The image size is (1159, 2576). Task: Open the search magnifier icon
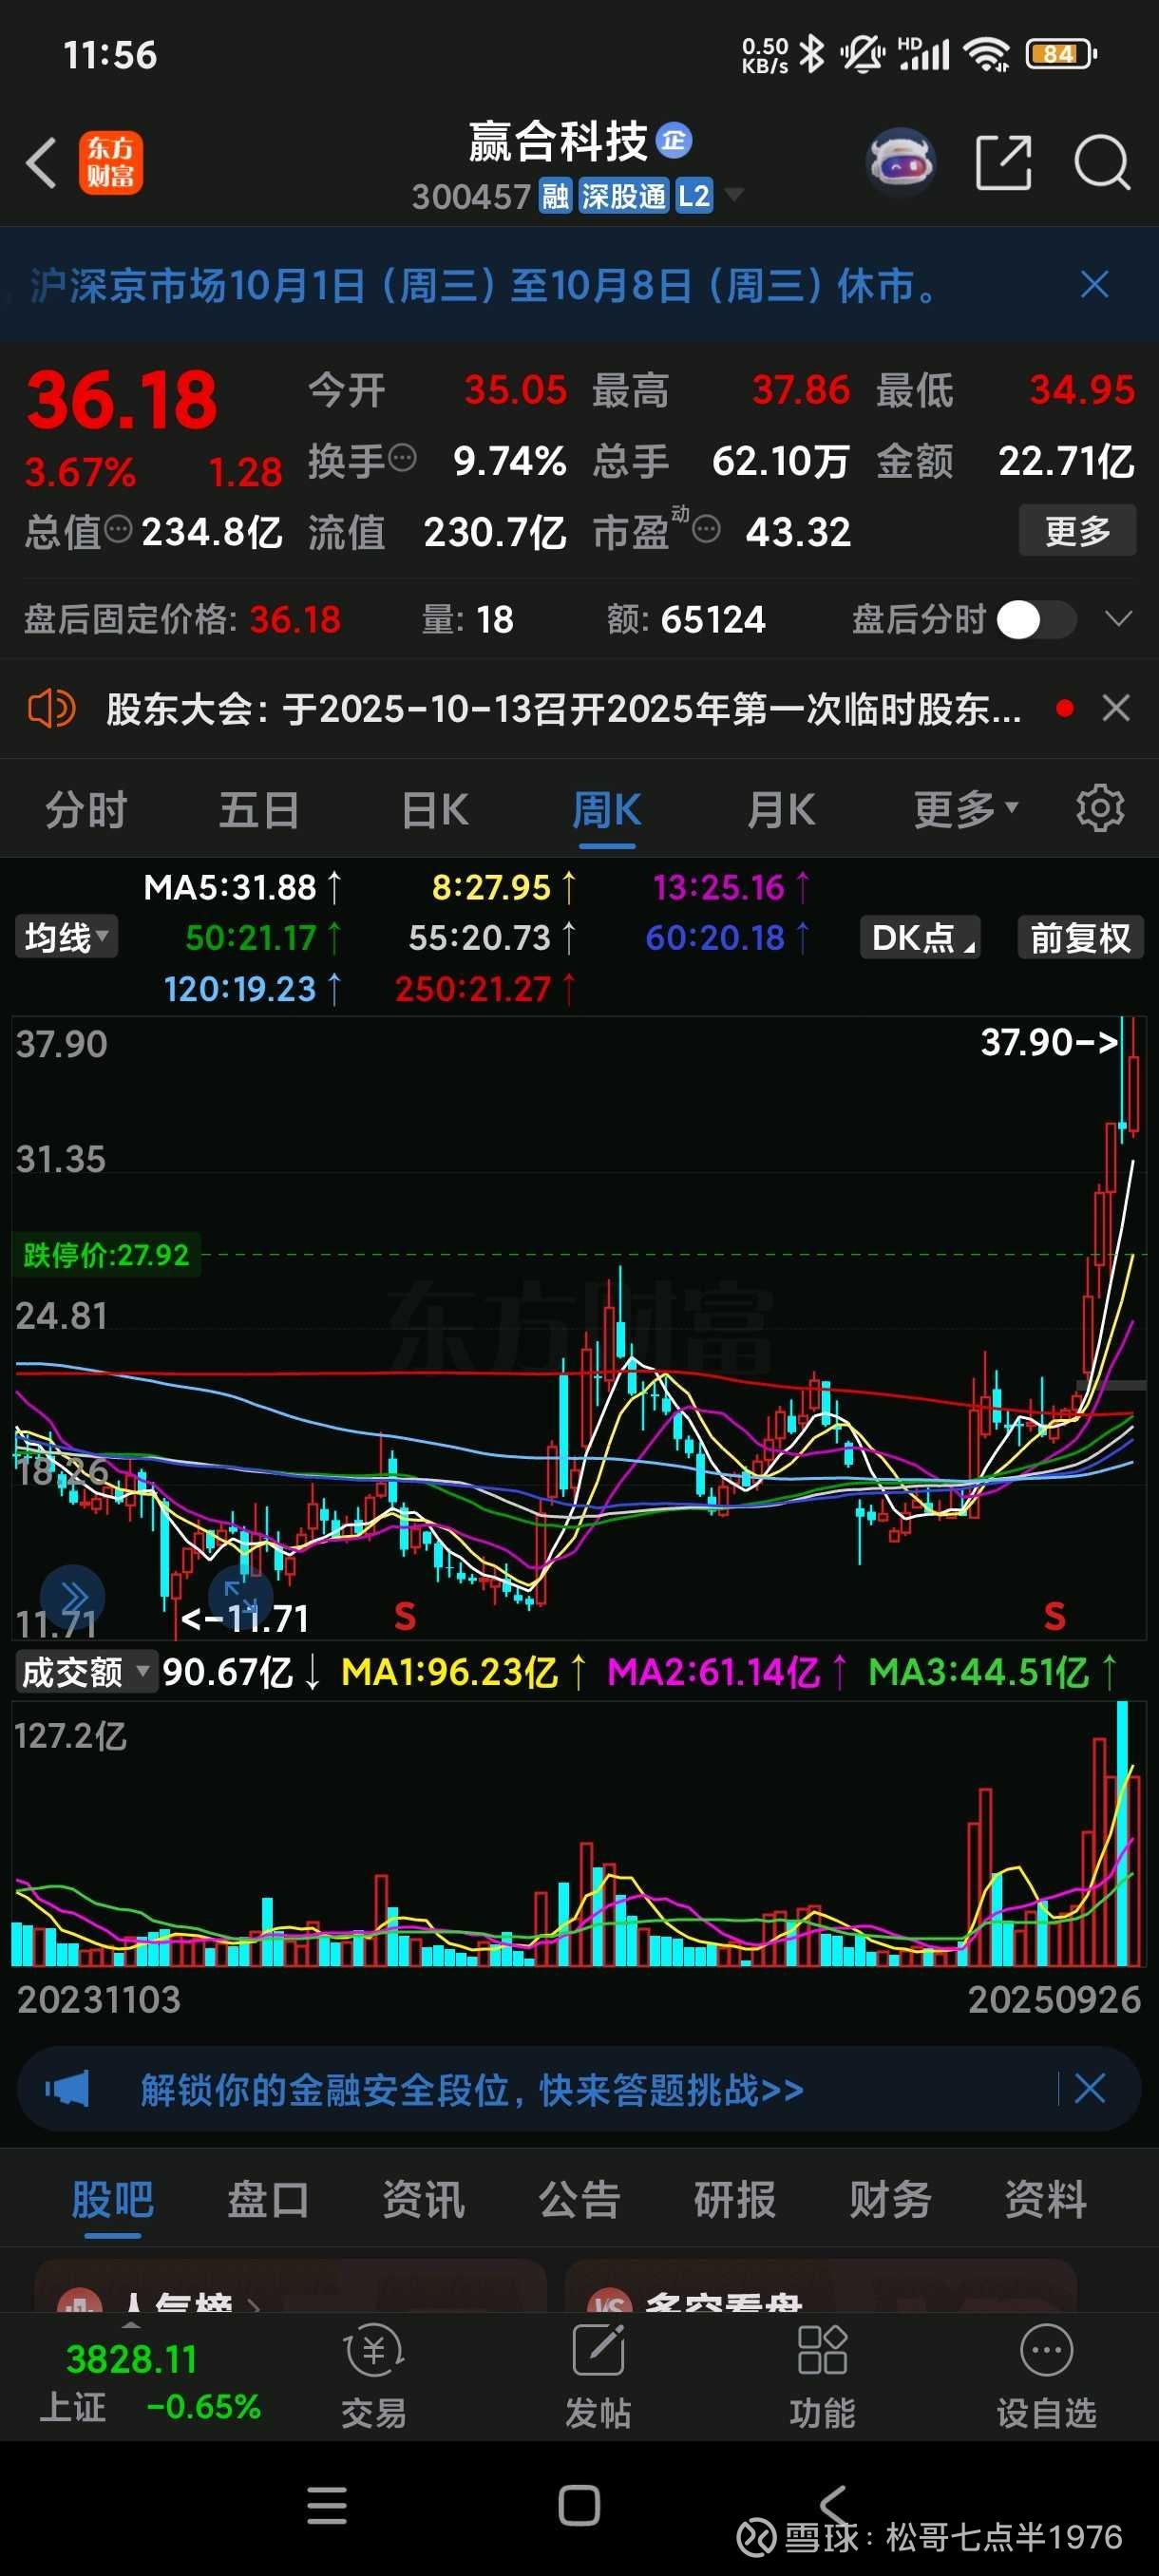[1102, 162]
